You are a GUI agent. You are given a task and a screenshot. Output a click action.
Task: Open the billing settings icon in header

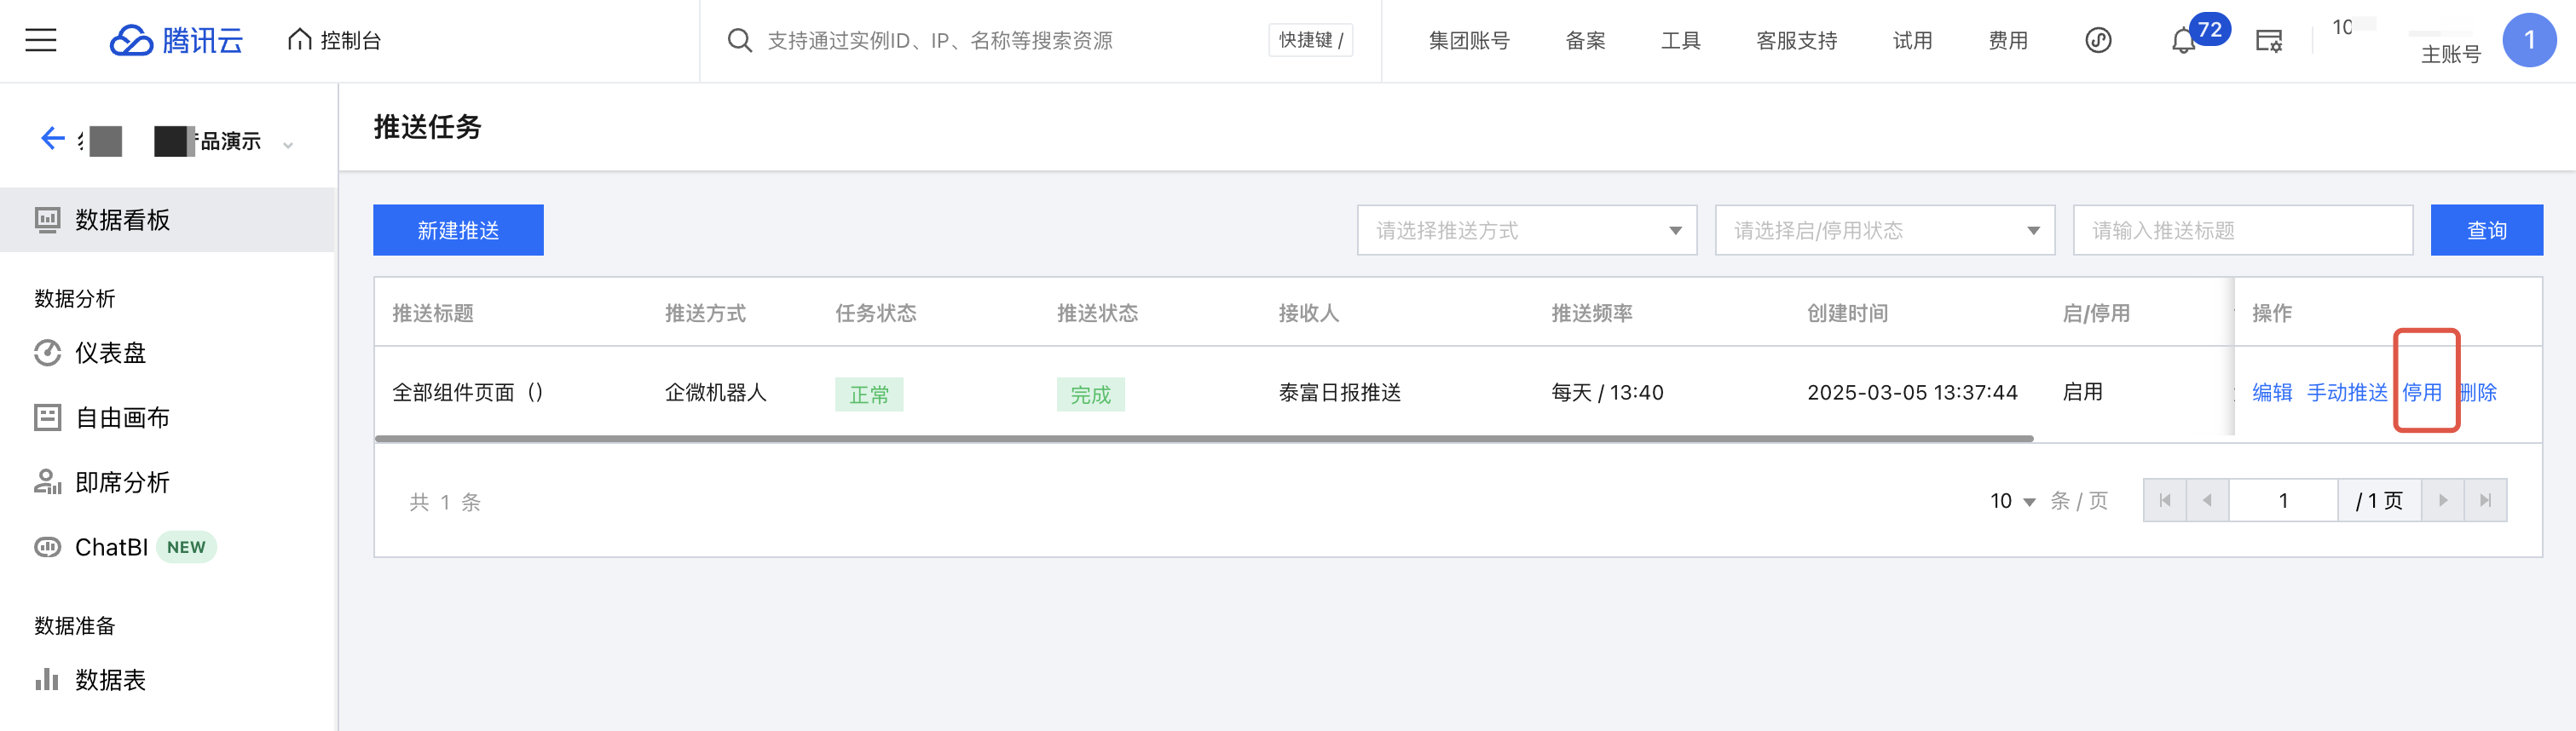tap(2269, 41)
